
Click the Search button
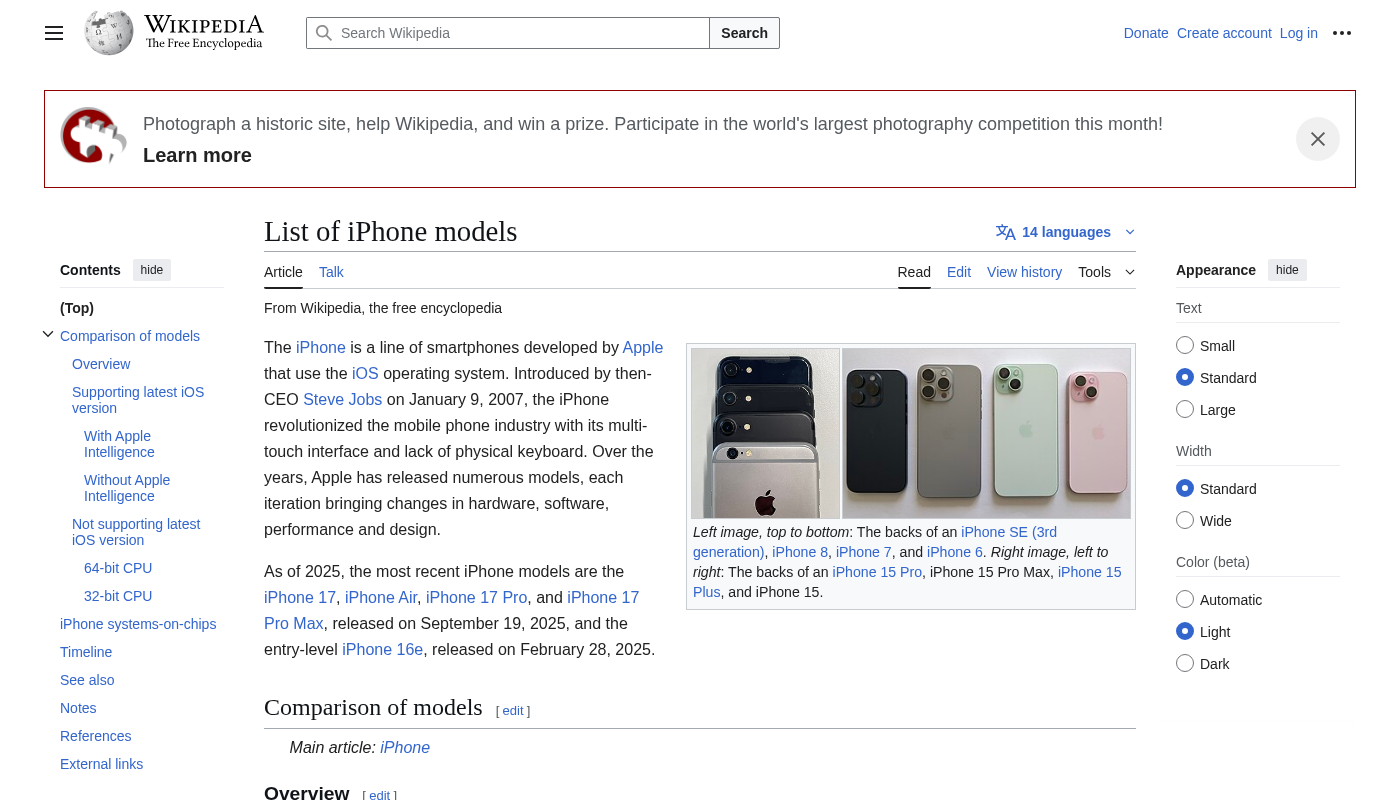tap(744, 33)
